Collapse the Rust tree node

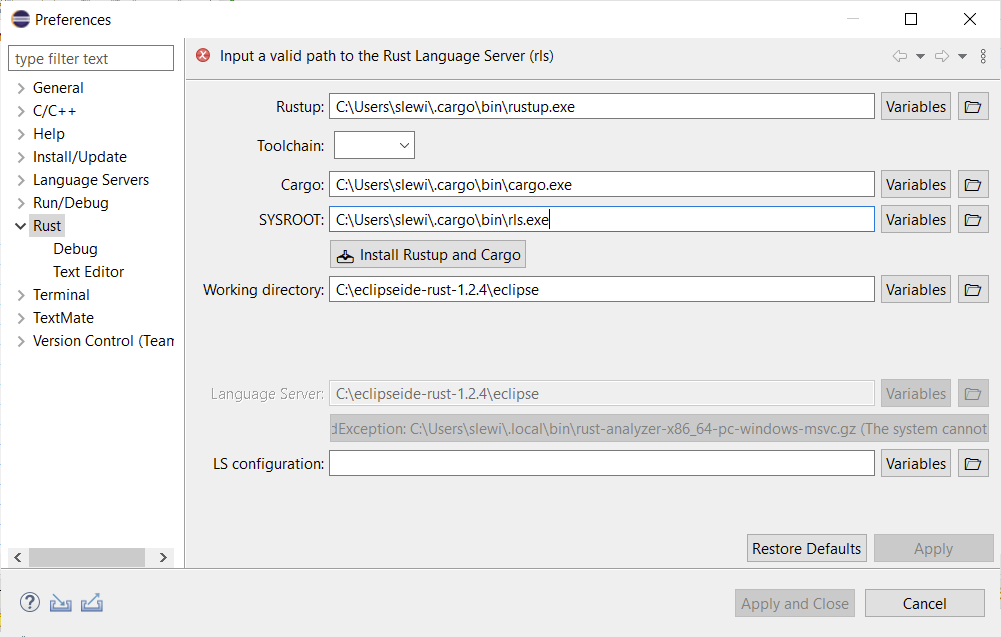(21, 226)
